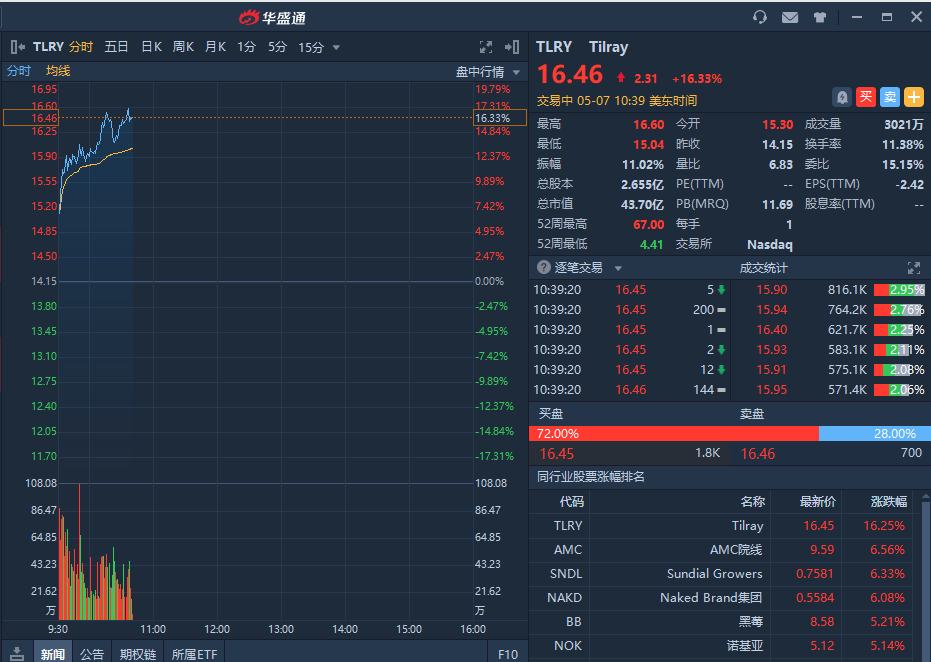Toggle the 分时 line indicator

[x=19, y=71]
